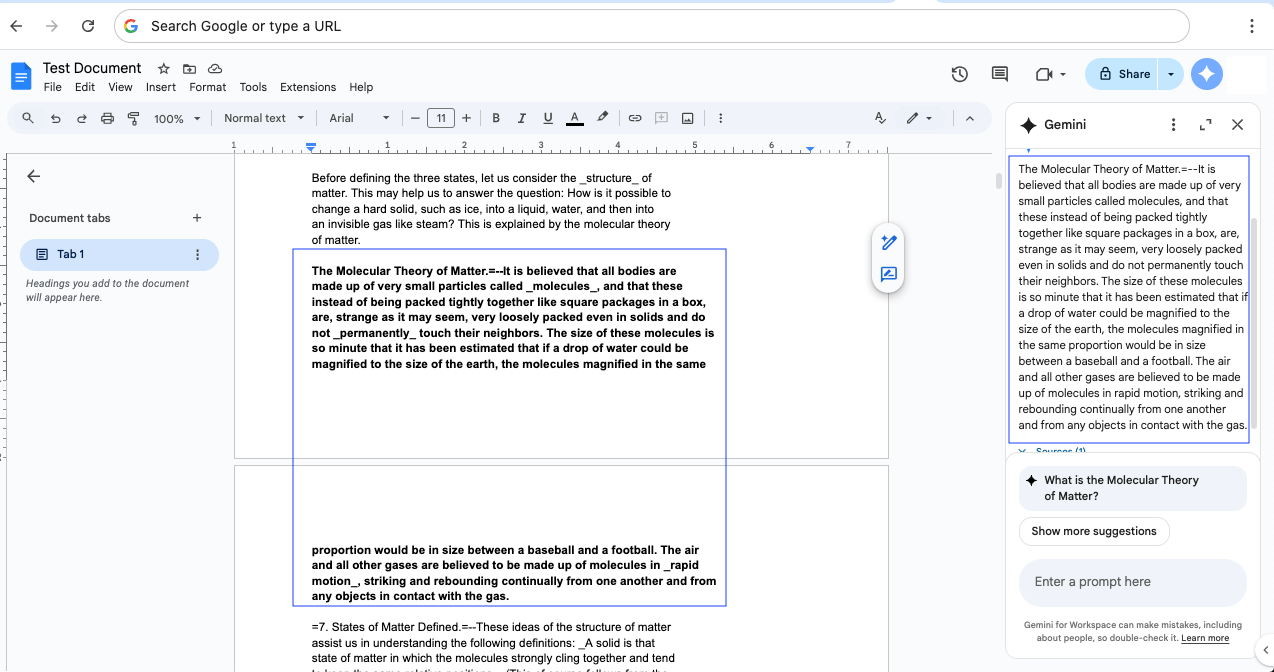
Task: Open the zoom 100% dropdown
Action: click(x=177, y=118)
